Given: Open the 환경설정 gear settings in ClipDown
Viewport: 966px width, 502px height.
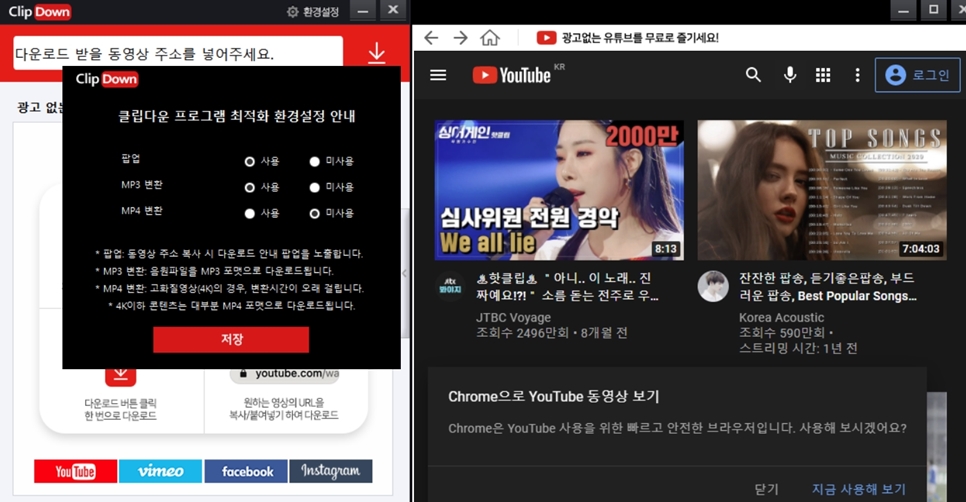Looking at the screenshot, I should coord(313,12).
